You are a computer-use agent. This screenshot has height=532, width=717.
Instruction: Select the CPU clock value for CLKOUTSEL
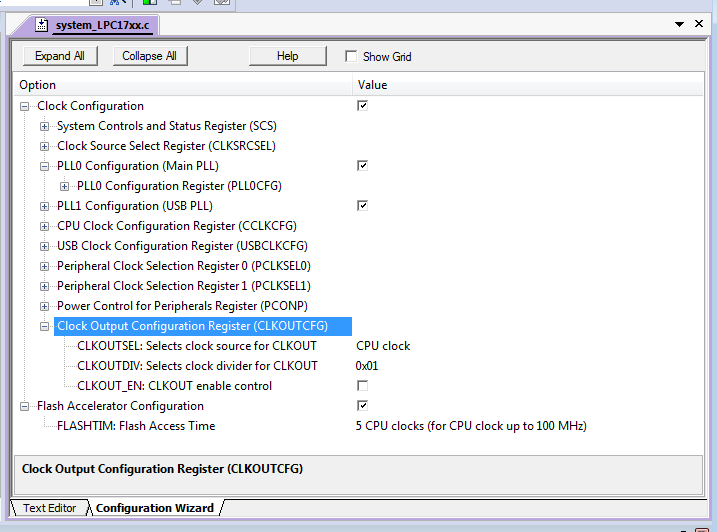pyautogui.click(x=384, y=346)
